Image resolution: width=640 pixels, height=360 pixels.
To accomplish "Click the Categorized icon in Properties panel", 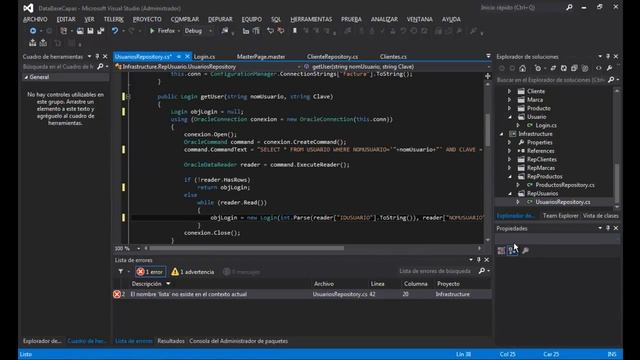I will tap(501, 250).
